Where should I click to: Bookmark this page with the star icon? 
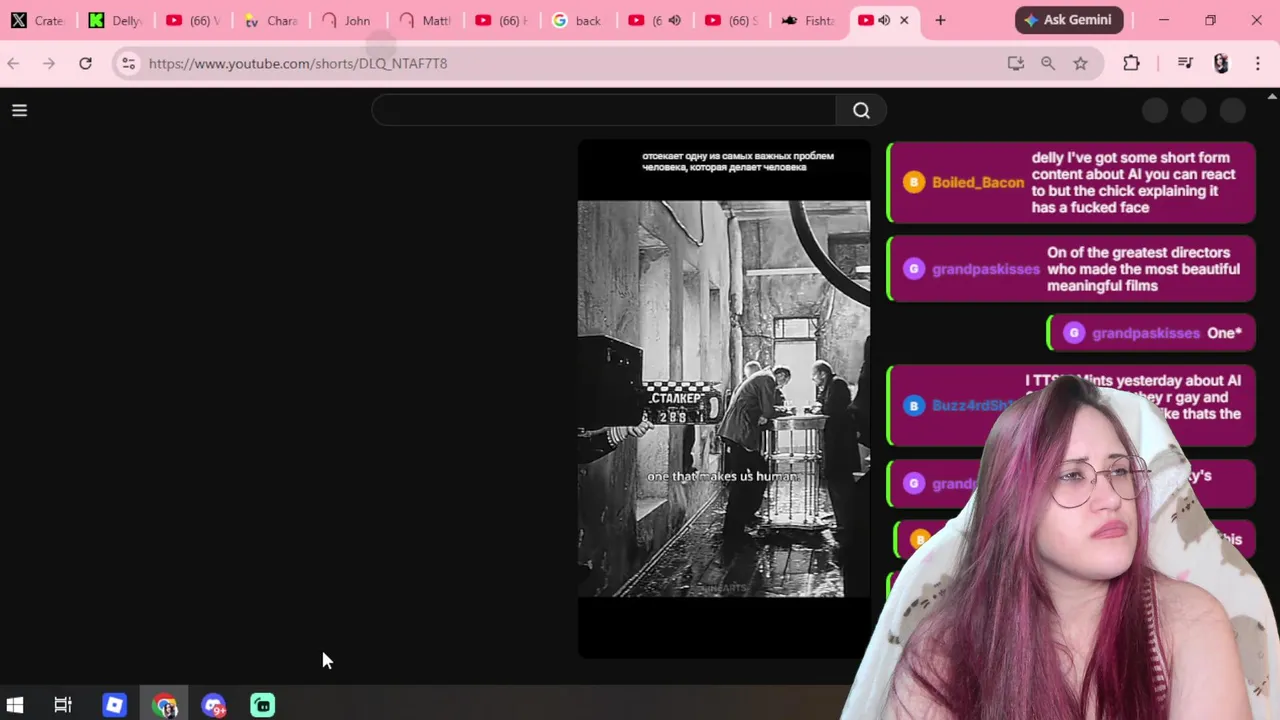click(x=1080, y=63)
